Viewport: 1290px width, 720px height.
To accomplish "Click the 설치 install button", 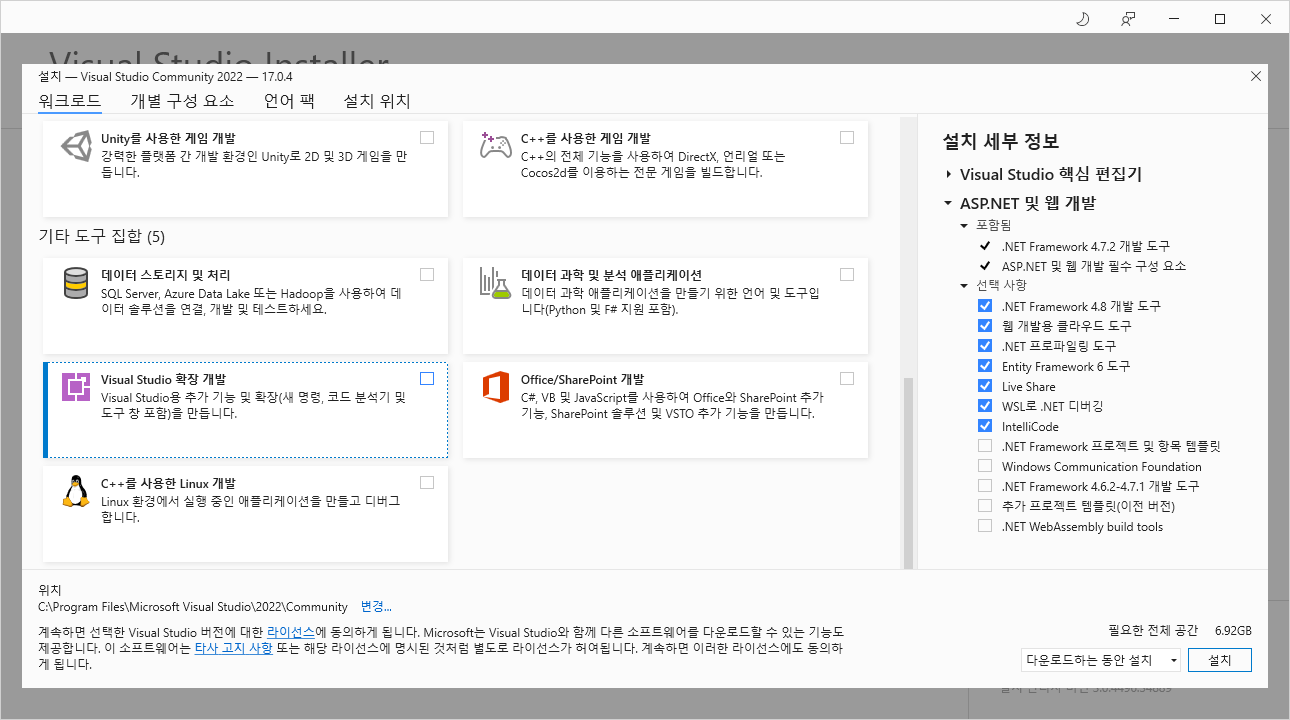I will click(1220, 660).
